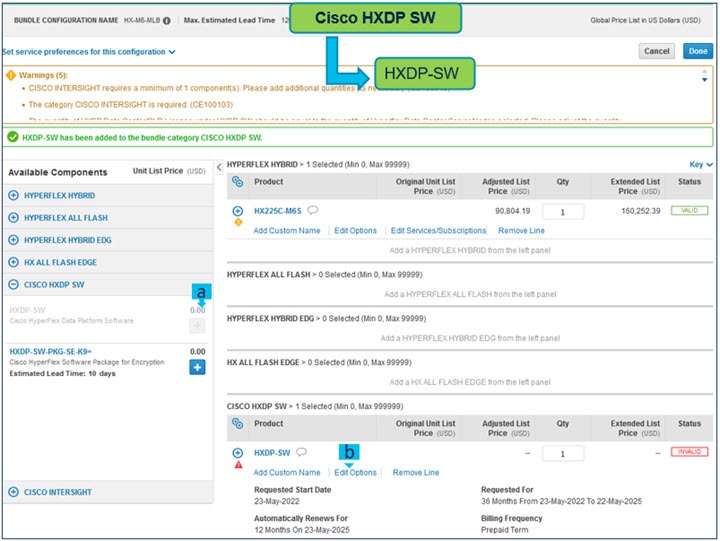Open comment bubble for HX225C-M6S
720x541 pixels.
coord(313,210)
